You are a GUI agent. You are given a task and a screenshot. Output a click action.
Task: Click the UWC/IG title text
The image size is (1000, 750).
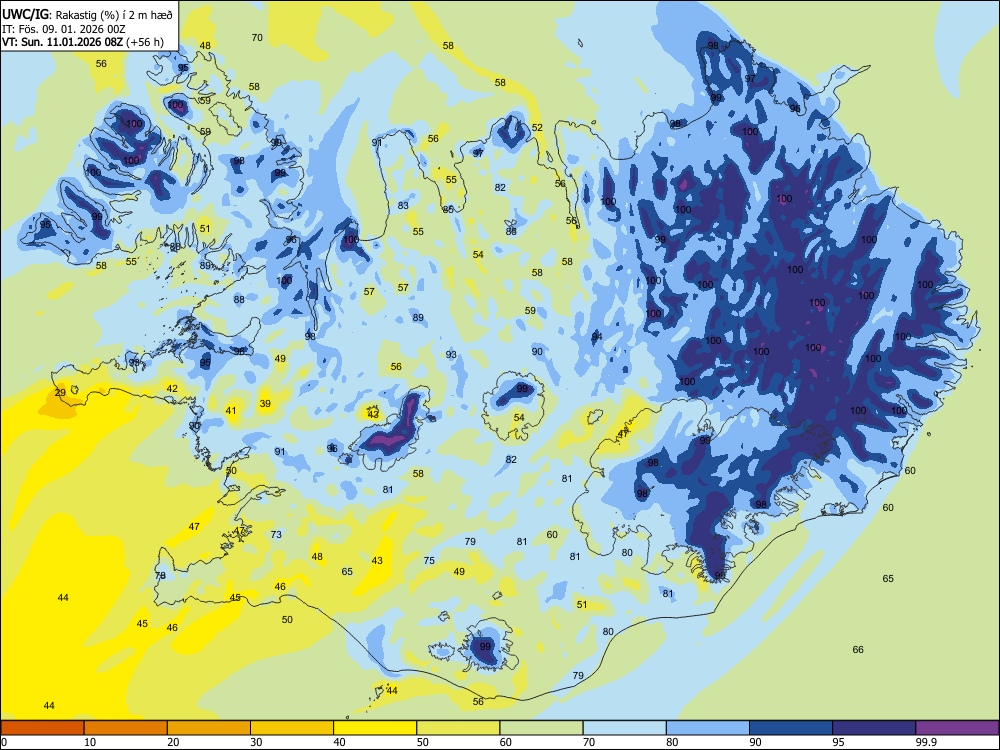click(x=25, y=14)
